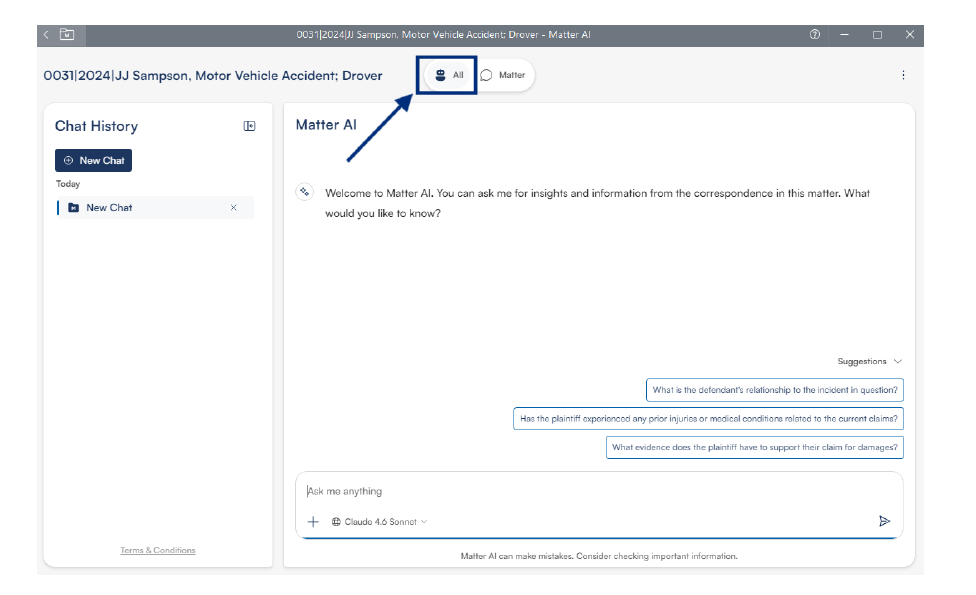Go back using the title bar arrow

(46, 35)
